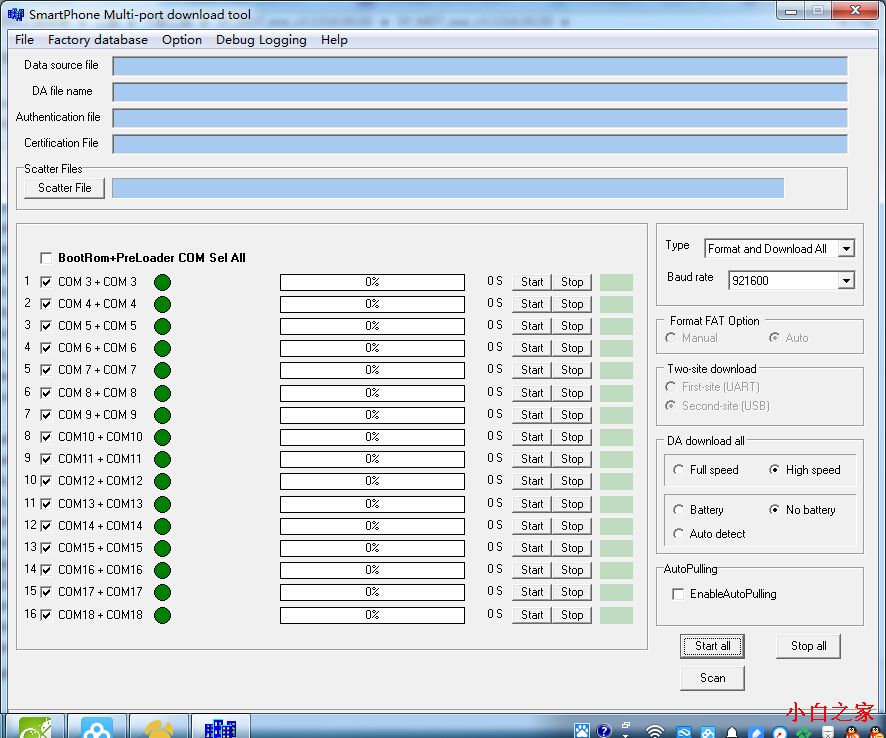Click the Stop all button
The height and width of the screenshot is (738, 886).
808,646
